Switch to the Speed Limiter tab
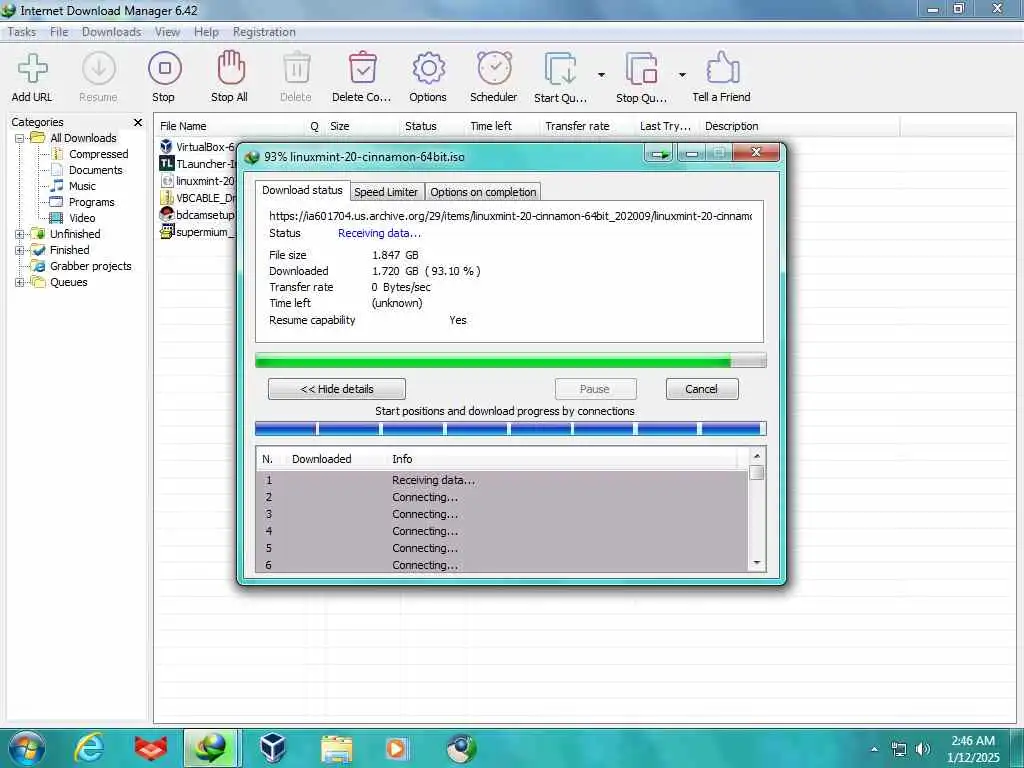Screen dimensions: 1024x768 tap(386, 192)
